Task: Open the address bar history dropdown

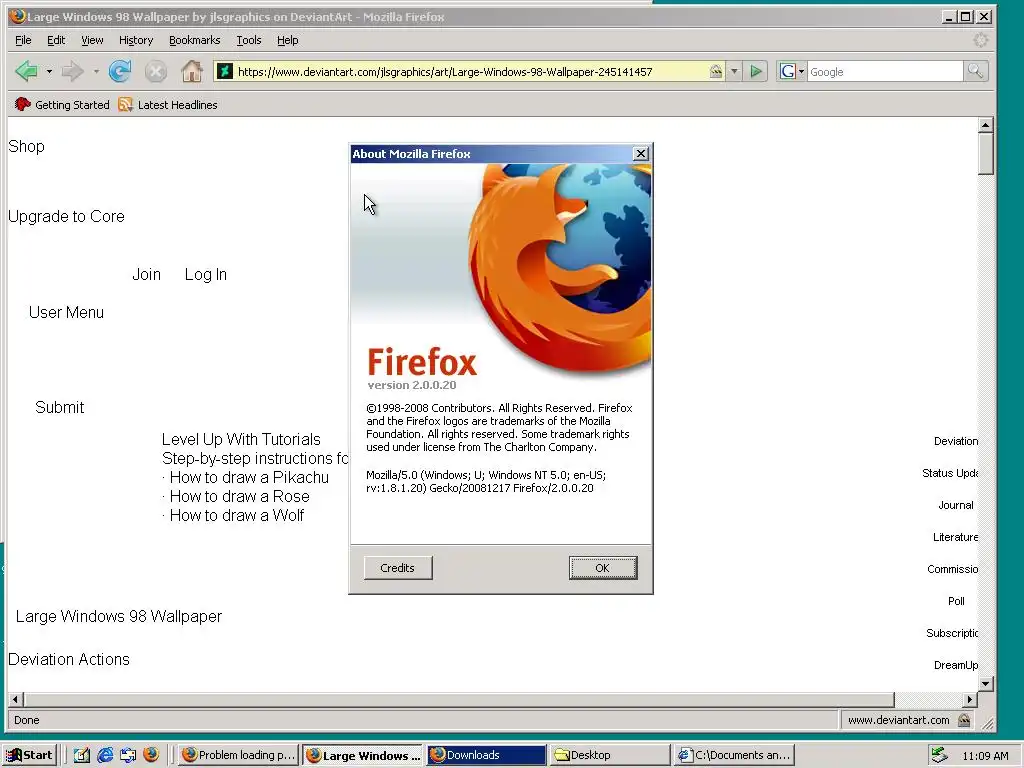Action: pos(734,71)
